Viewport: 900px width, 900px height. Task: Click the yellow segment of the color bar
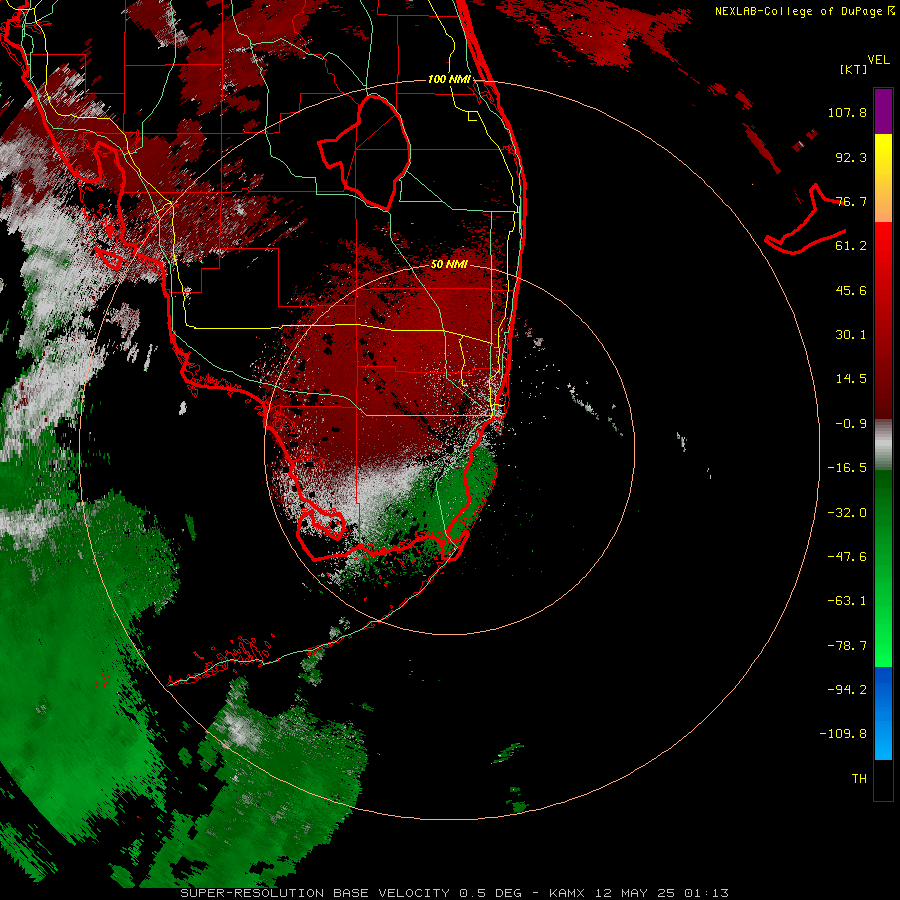883,149
